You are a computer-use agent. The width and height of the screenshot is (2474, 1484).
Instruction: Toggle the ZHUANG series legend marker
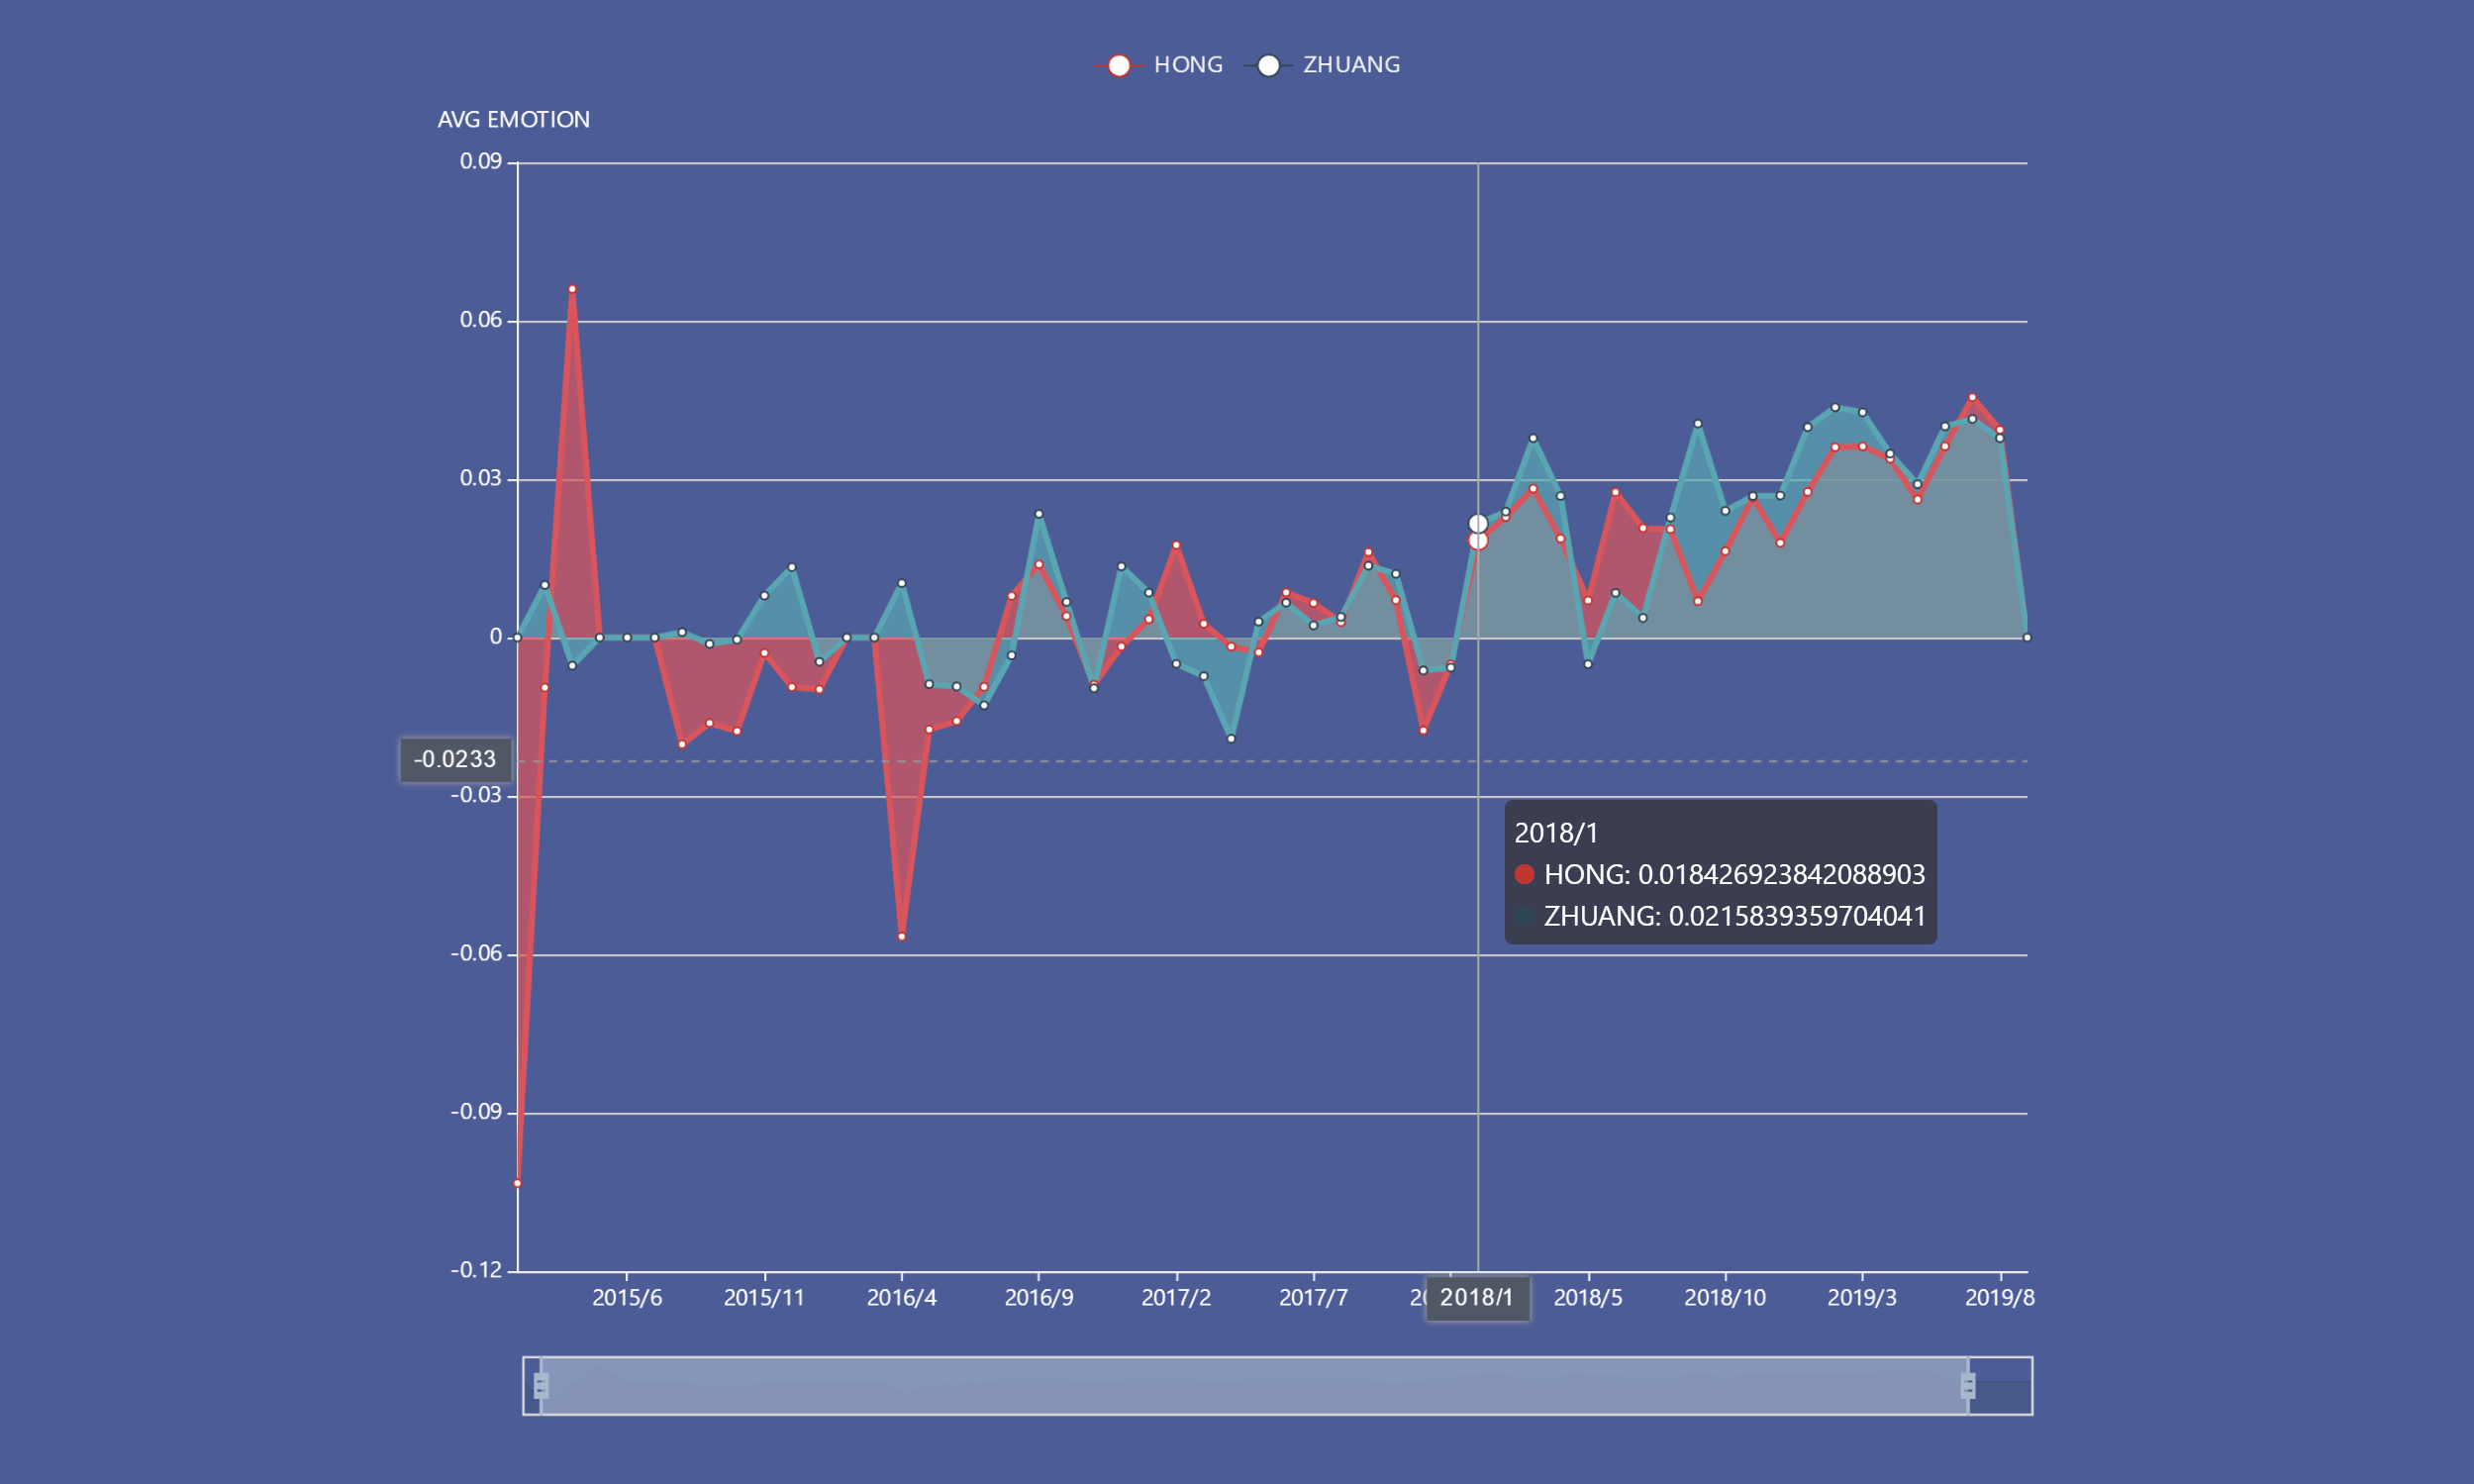pyautogui.click(x=1268, y=65)
